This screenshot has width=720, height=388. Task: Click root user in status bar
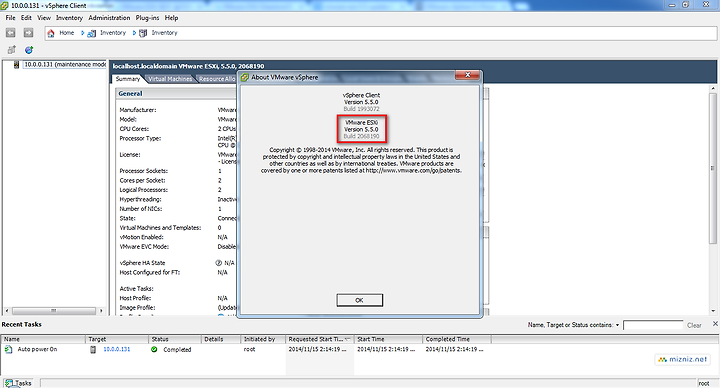[x=704, y=383]
